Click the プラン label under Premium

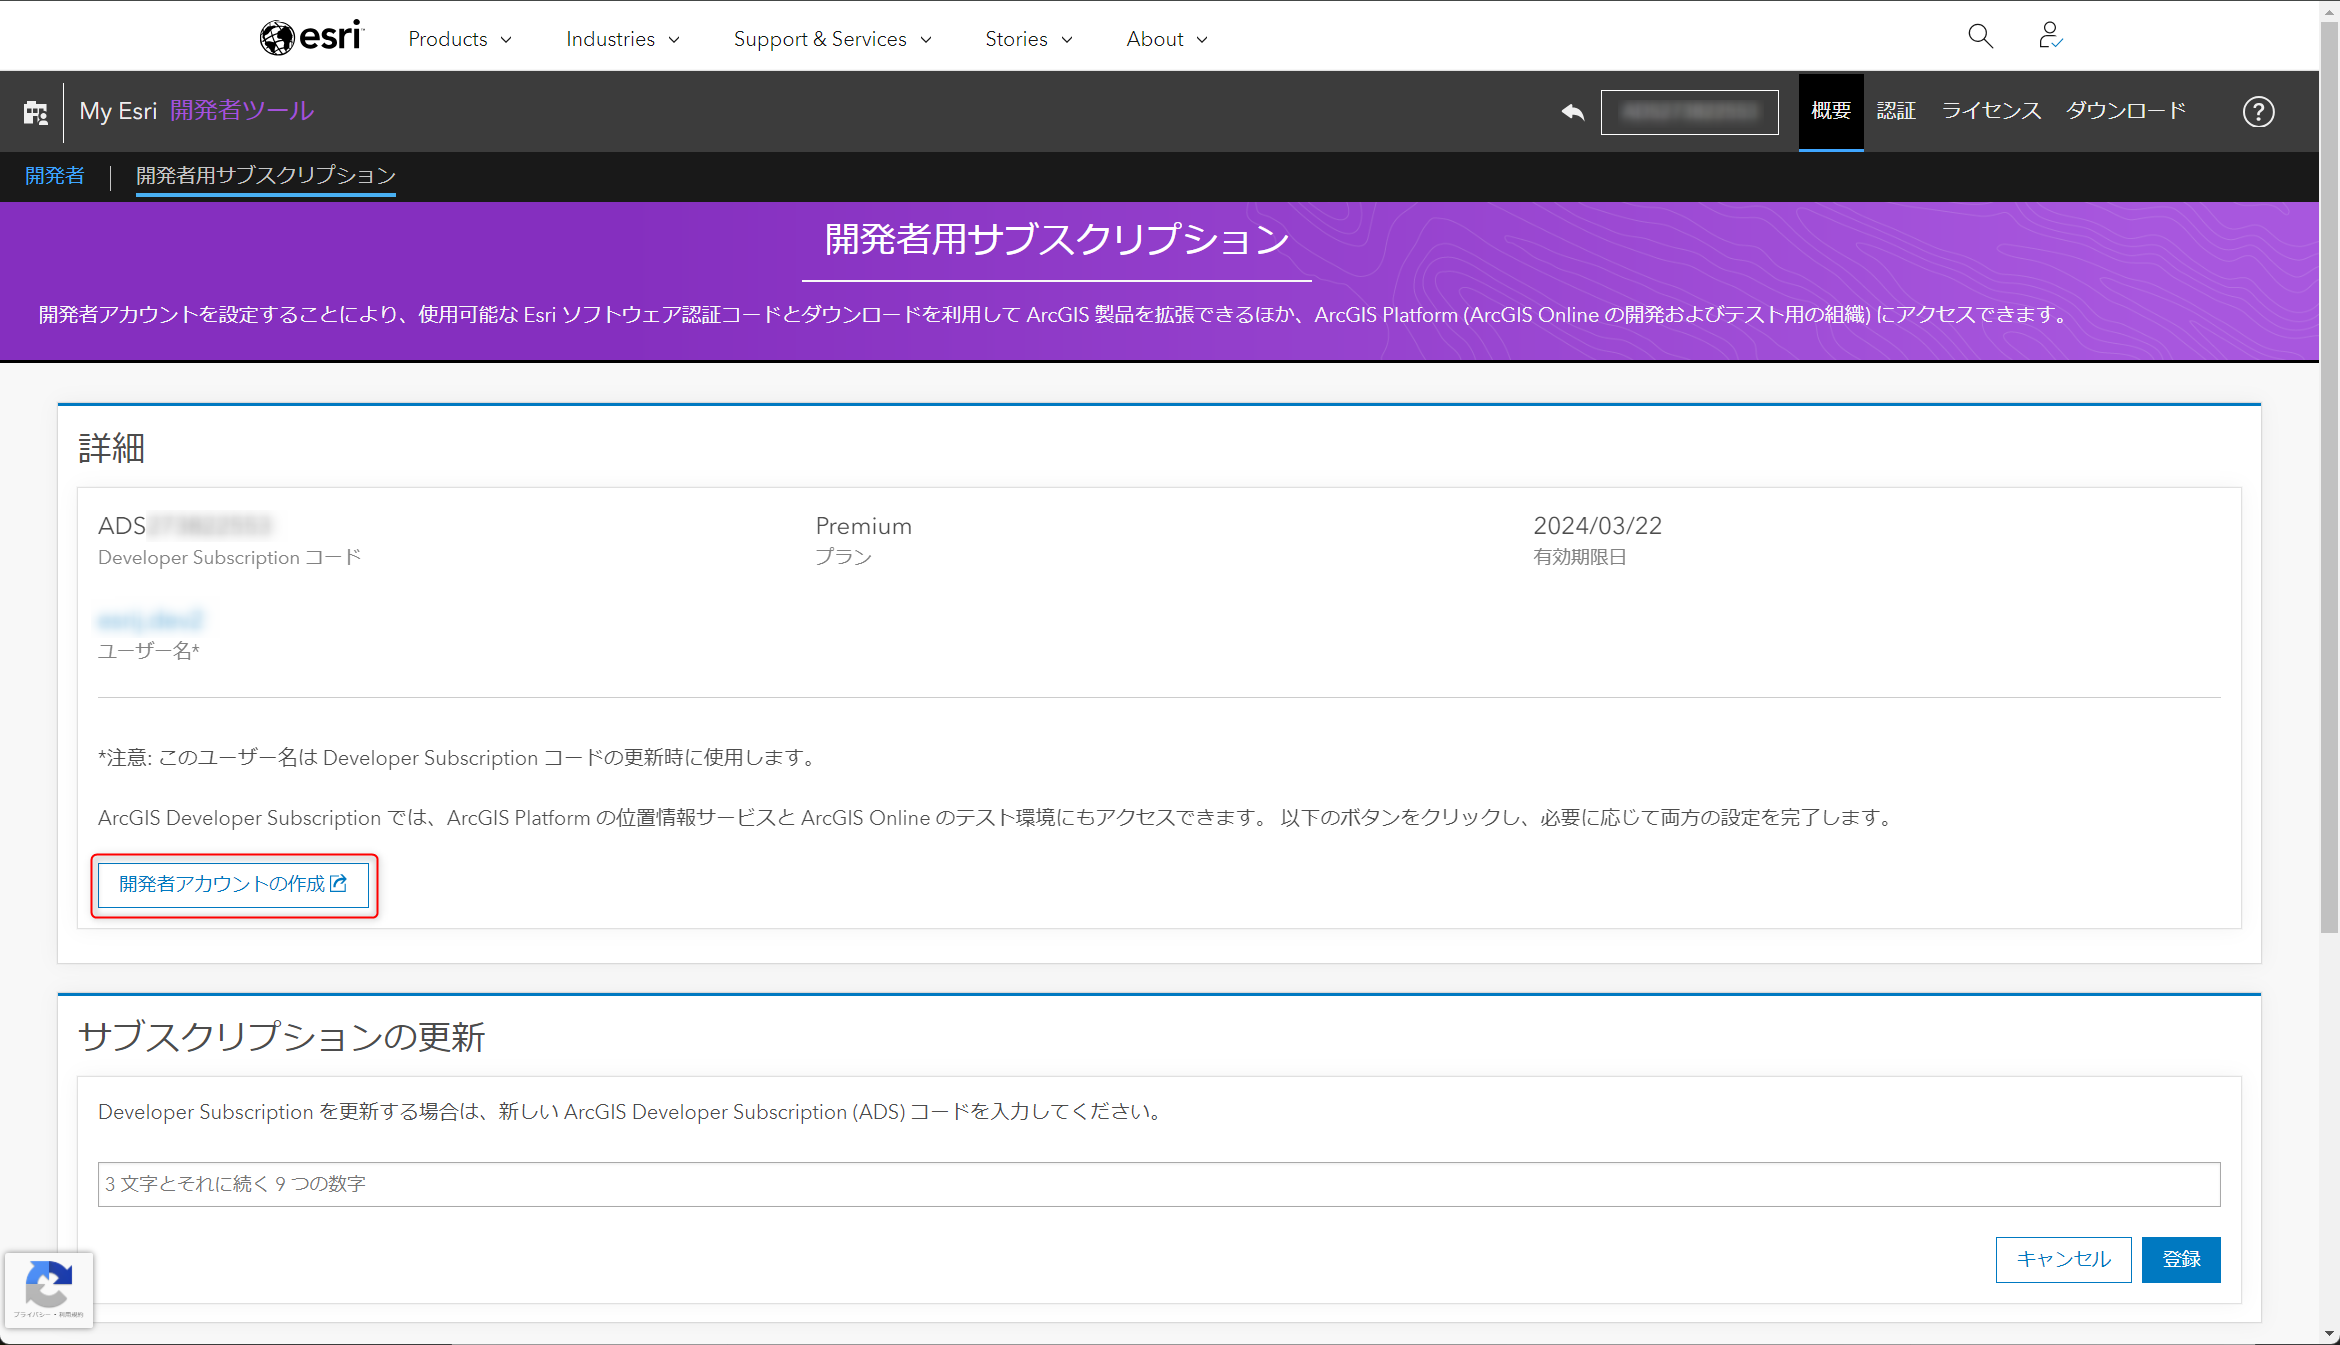(843, 557)
